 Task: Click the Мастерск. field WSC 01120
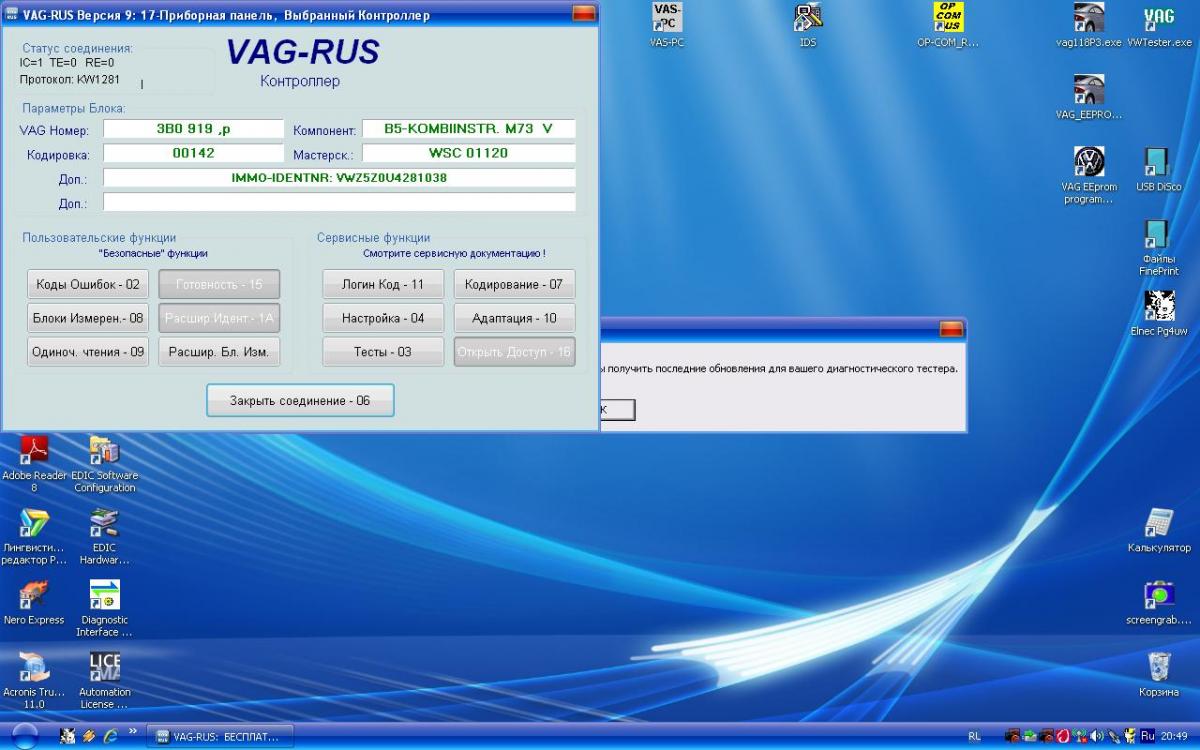click(468, 153)
